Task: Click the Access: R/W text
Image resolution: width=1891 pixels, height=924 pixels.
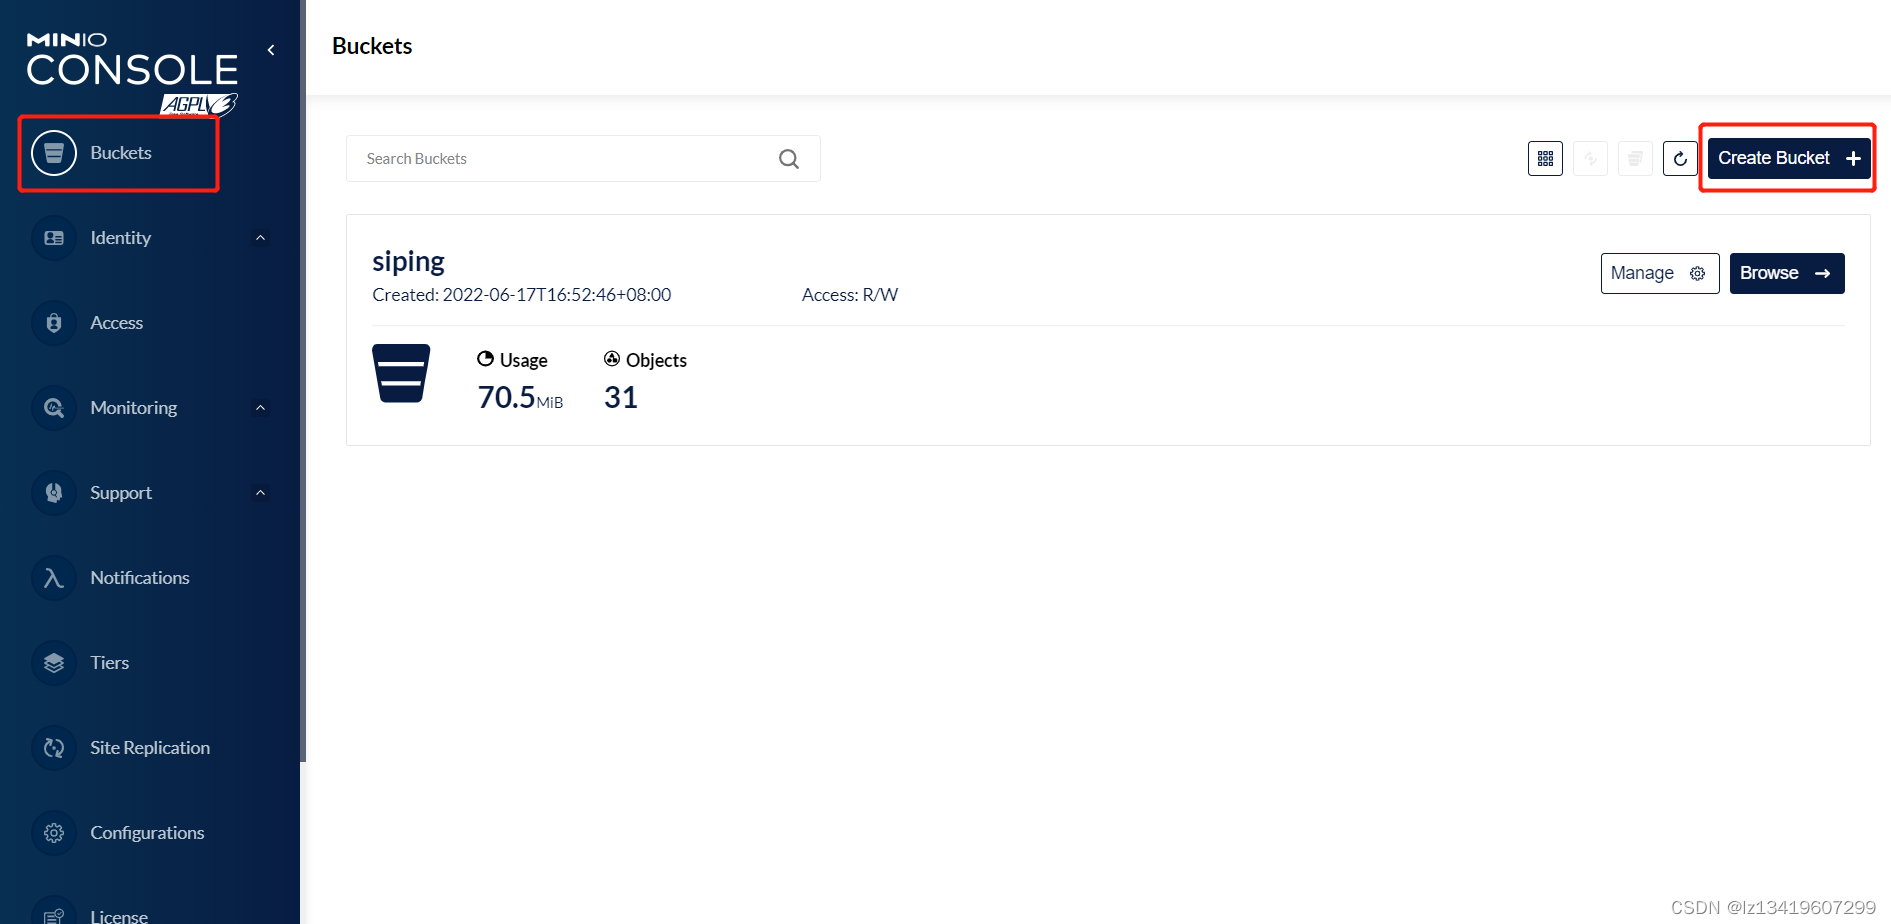Action: [x=850, y=295]
